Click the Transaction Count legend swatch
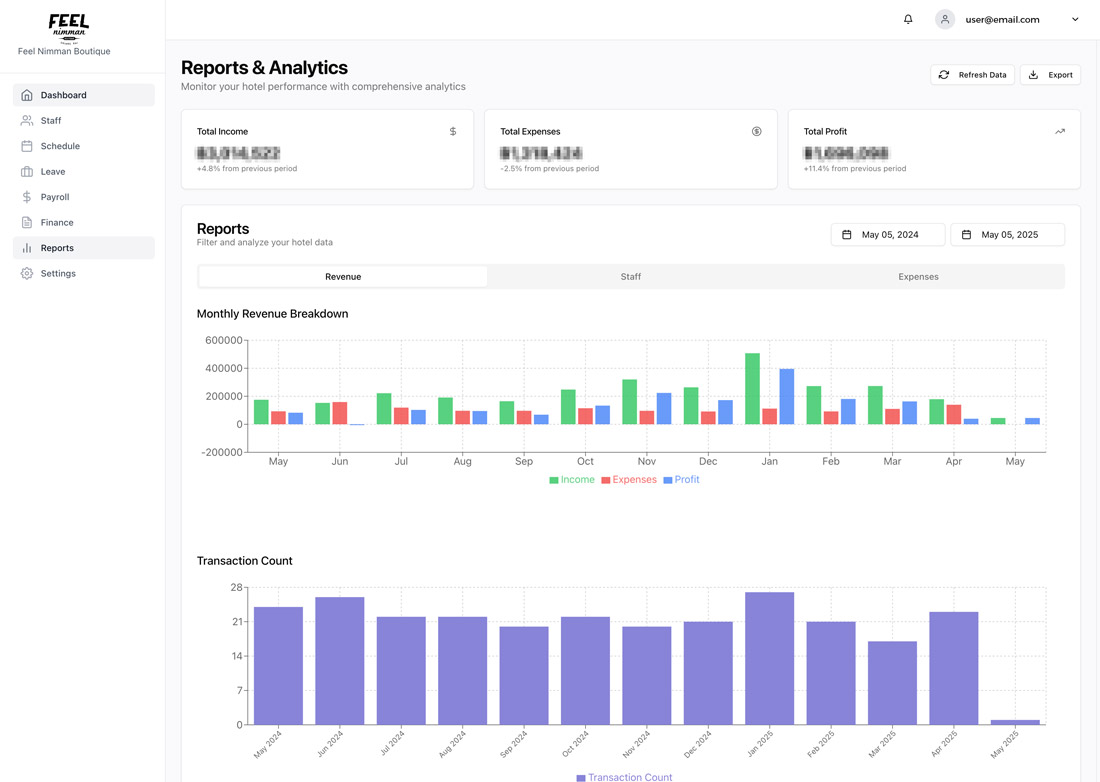The width and height of the screenshot is (1100, 782). [x=581, y=777]
